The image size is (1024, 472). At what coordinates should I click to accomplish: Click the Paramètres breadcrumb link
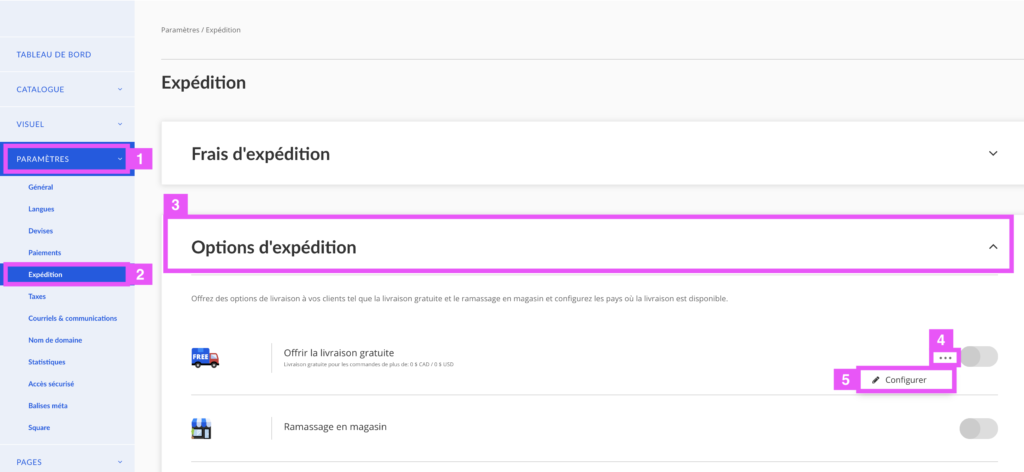180,30
